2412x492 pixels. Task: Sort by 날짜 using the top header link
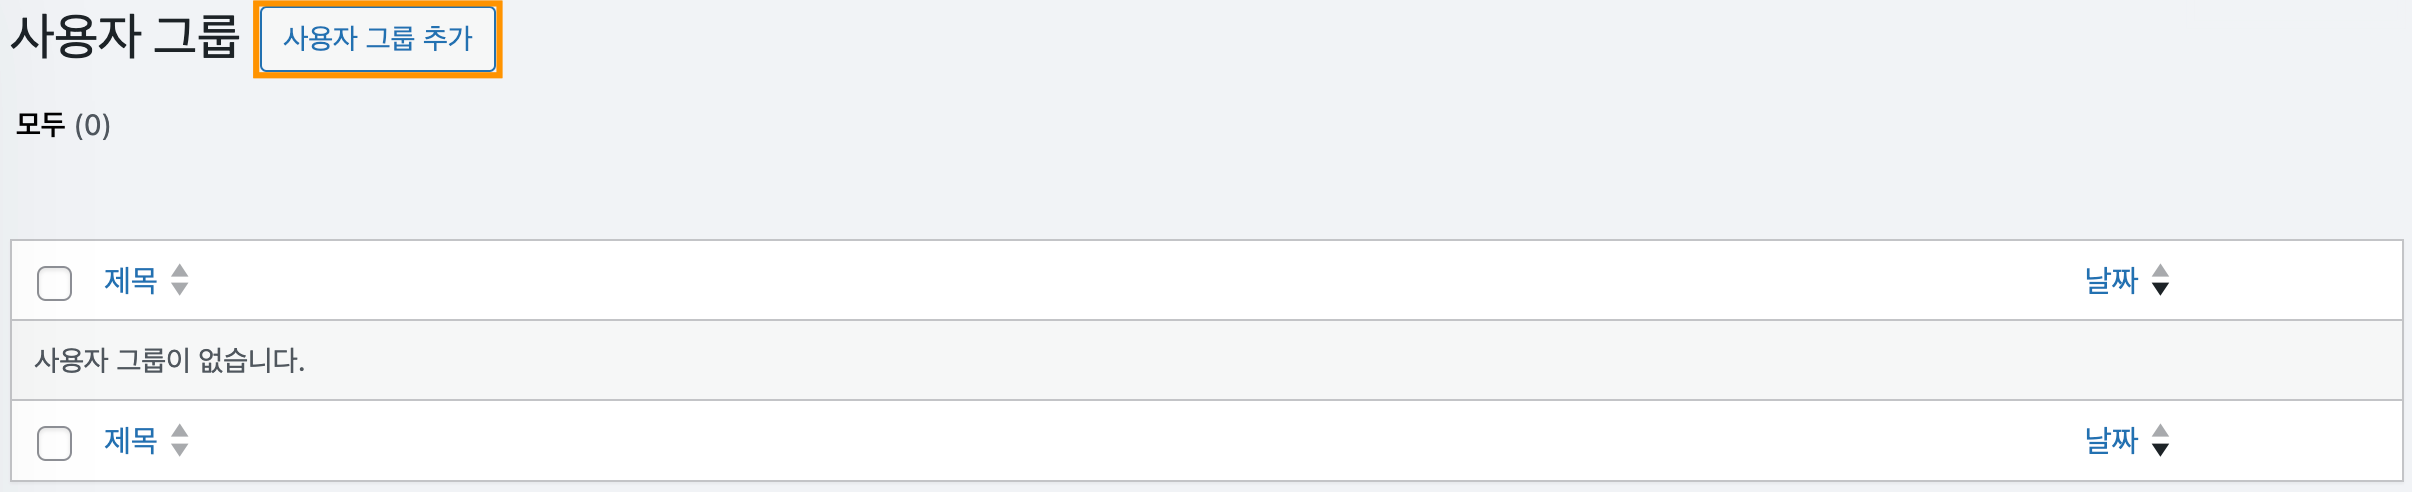2110,280
